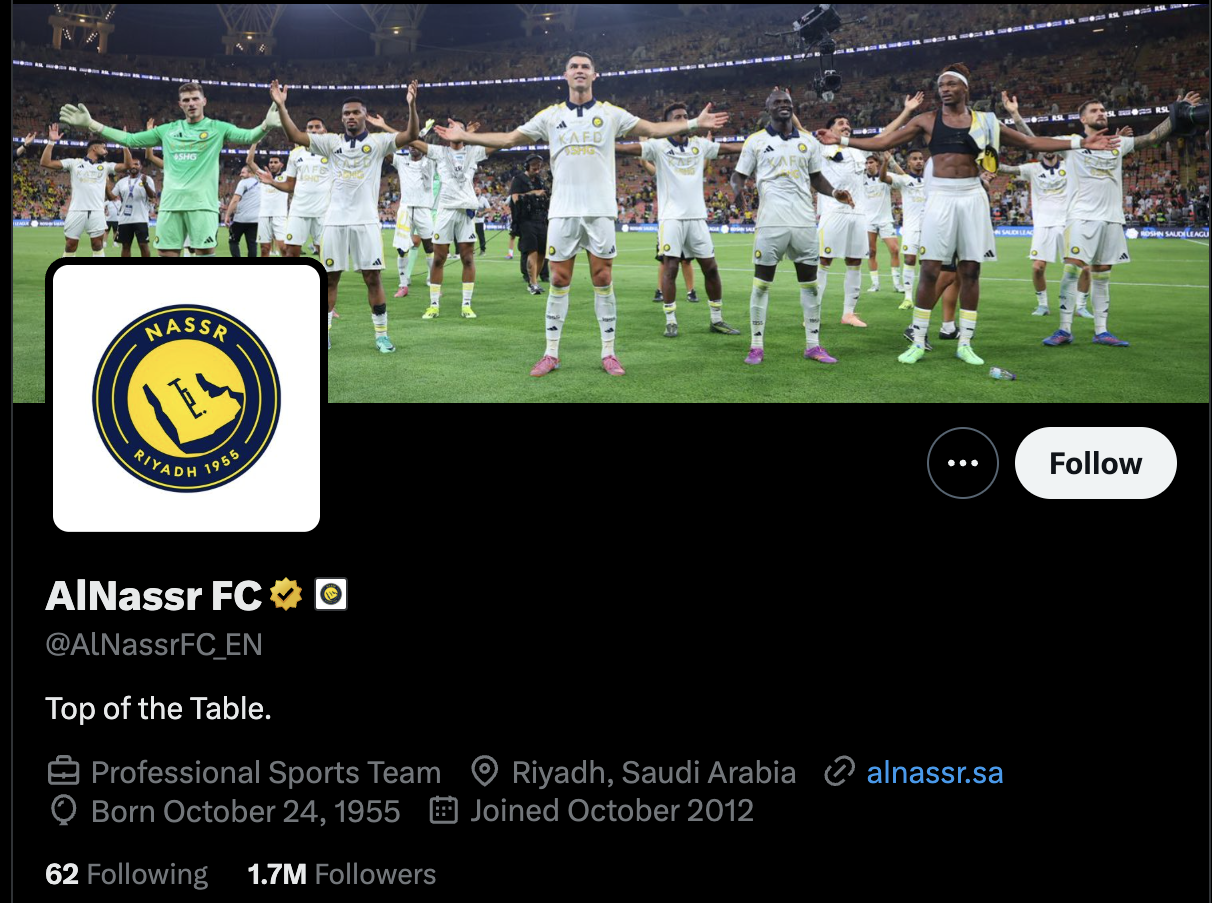
Task: Click the Riyadh, Saudi Arabia location text
Action: point(654,773)
